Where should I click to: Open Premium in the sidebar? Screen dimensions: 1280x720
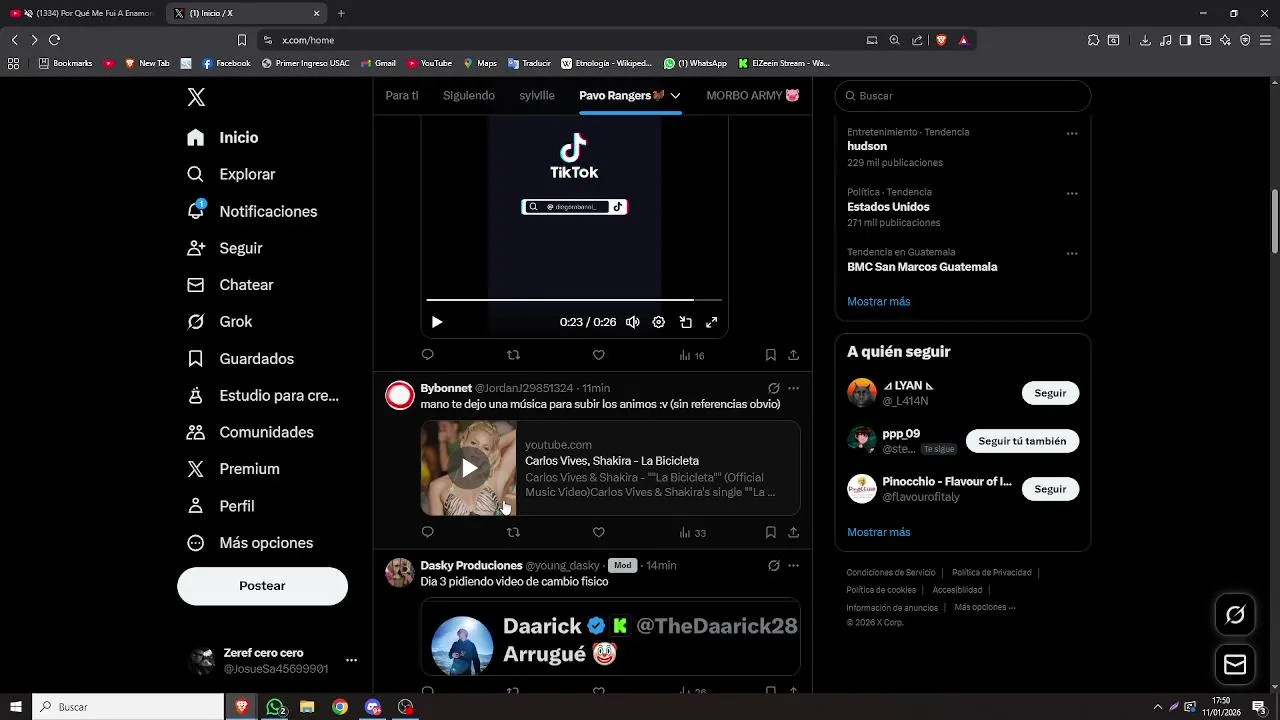233,469
